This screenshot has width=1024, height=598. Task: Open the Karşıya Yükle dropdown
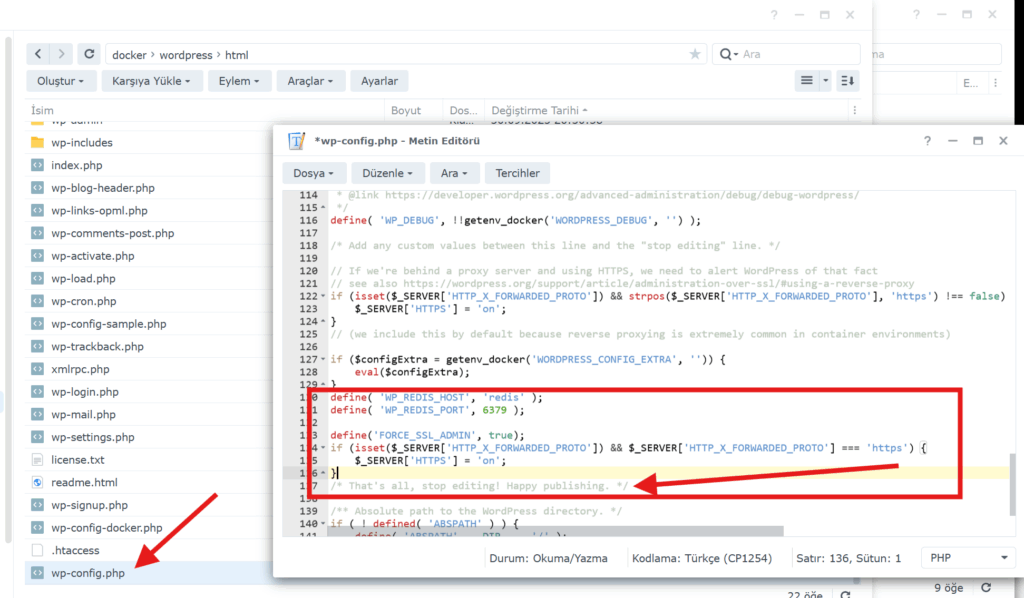[152, 81]
